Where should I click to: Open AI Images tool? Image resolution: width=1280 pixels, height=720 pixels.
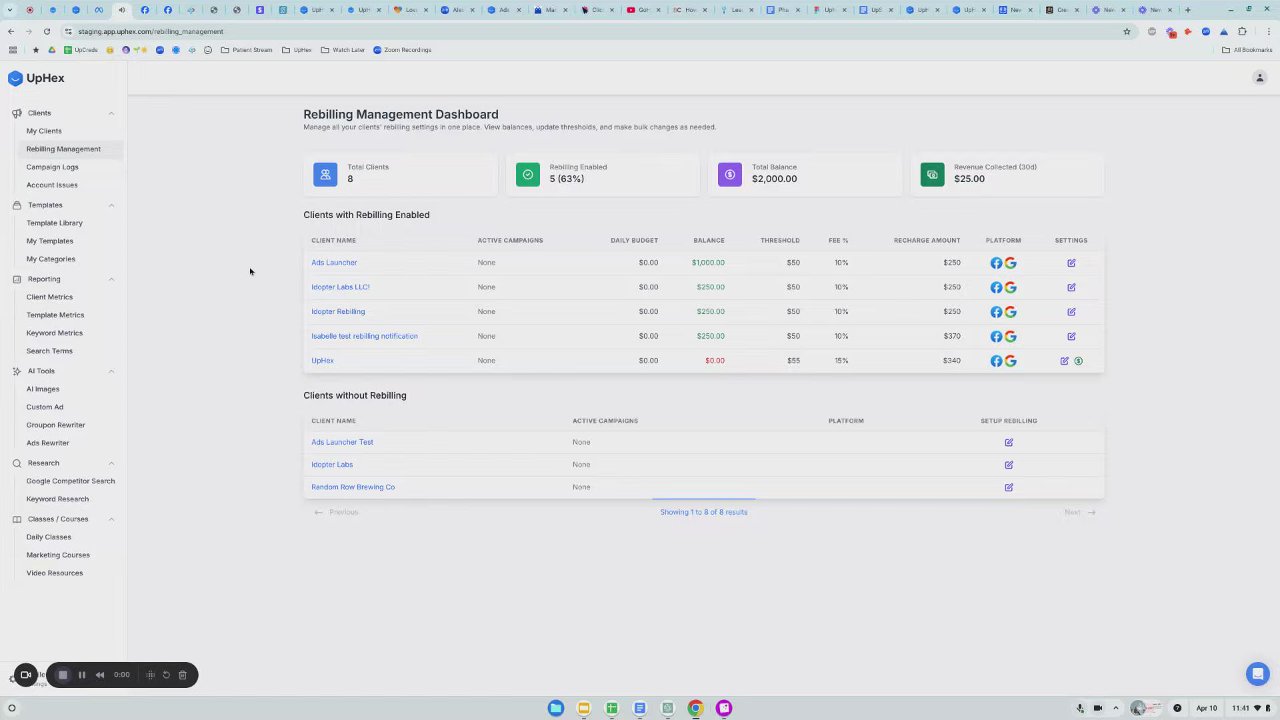42,389
